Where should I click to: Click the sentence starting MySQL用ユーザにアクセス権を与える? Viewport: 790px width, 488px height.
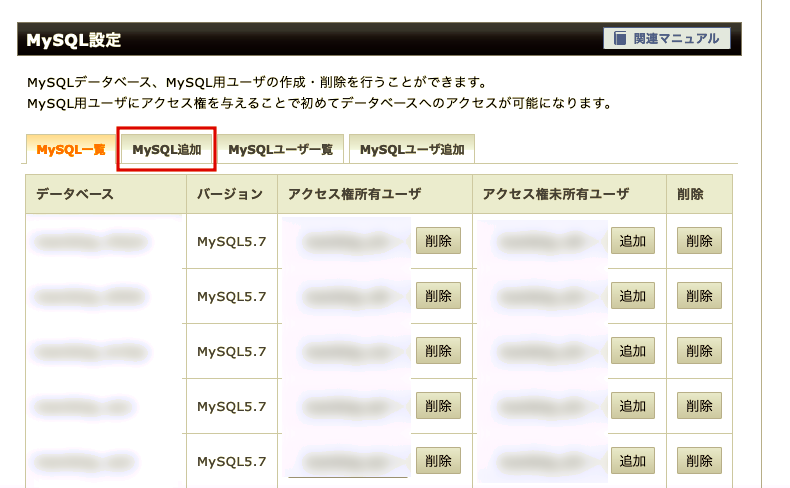pyautogui.click(x=320, y=103)
